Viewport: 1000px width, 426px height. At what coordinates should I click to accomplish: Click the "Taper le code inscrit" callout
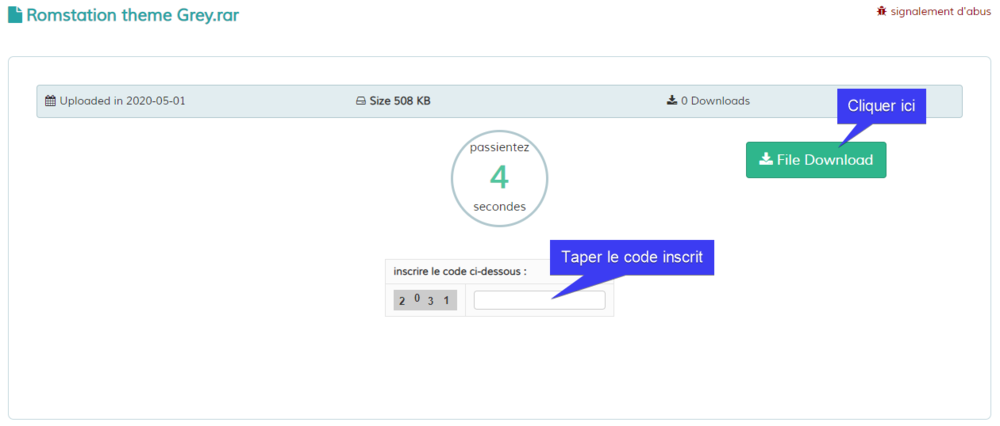coord(632,257)
